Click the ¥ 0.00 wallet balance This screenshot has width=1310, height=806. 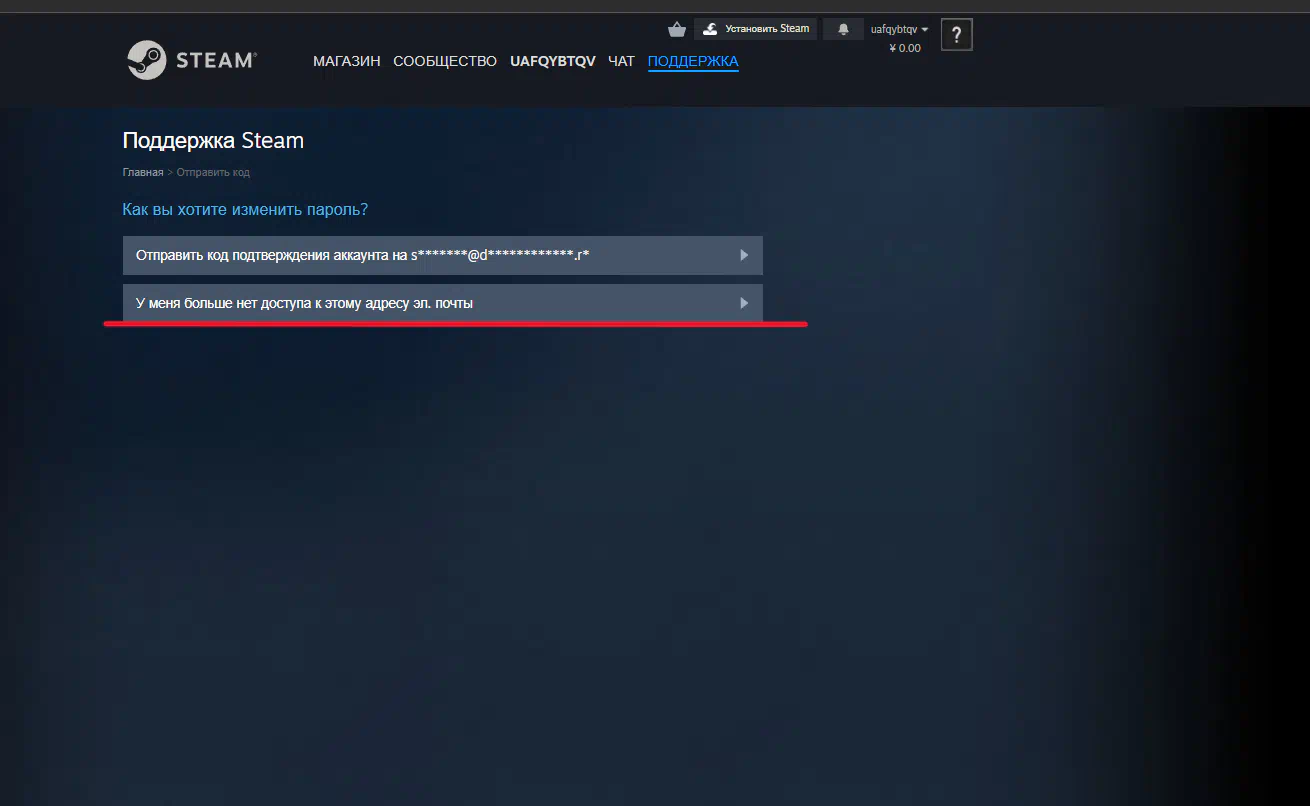click(905, 48)
